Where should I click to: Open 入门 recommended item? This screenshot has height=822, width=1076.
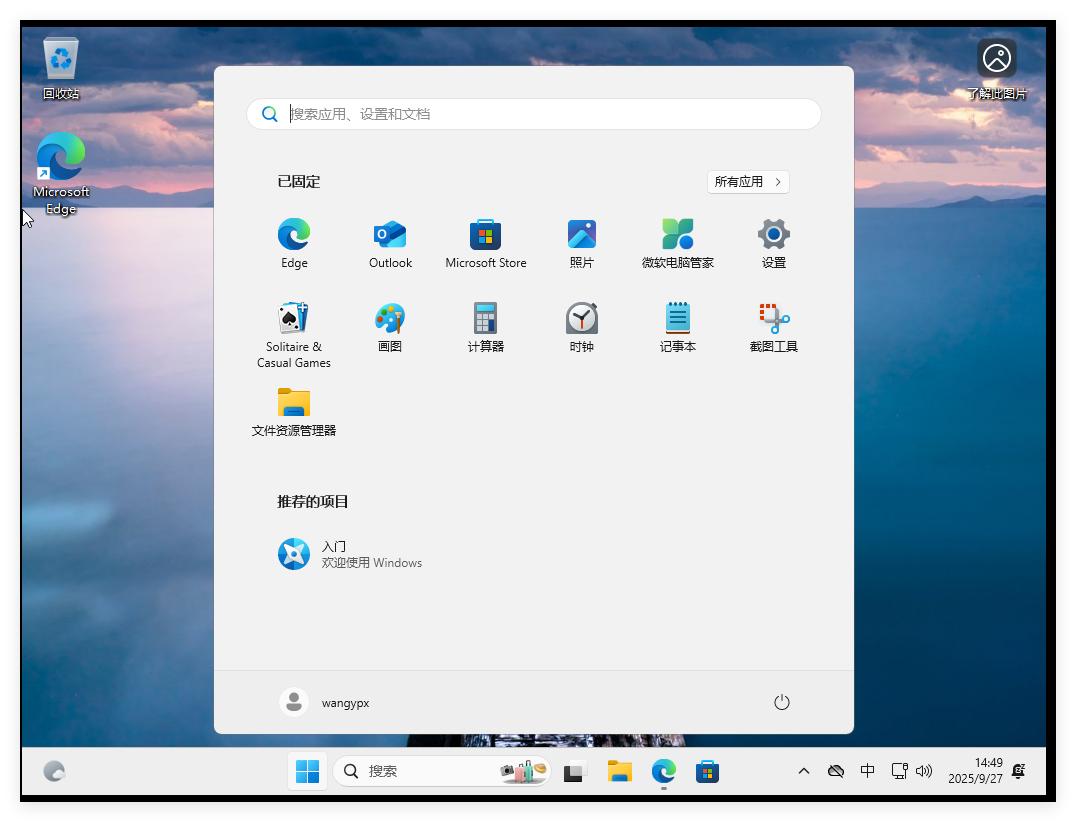[350, 554]
